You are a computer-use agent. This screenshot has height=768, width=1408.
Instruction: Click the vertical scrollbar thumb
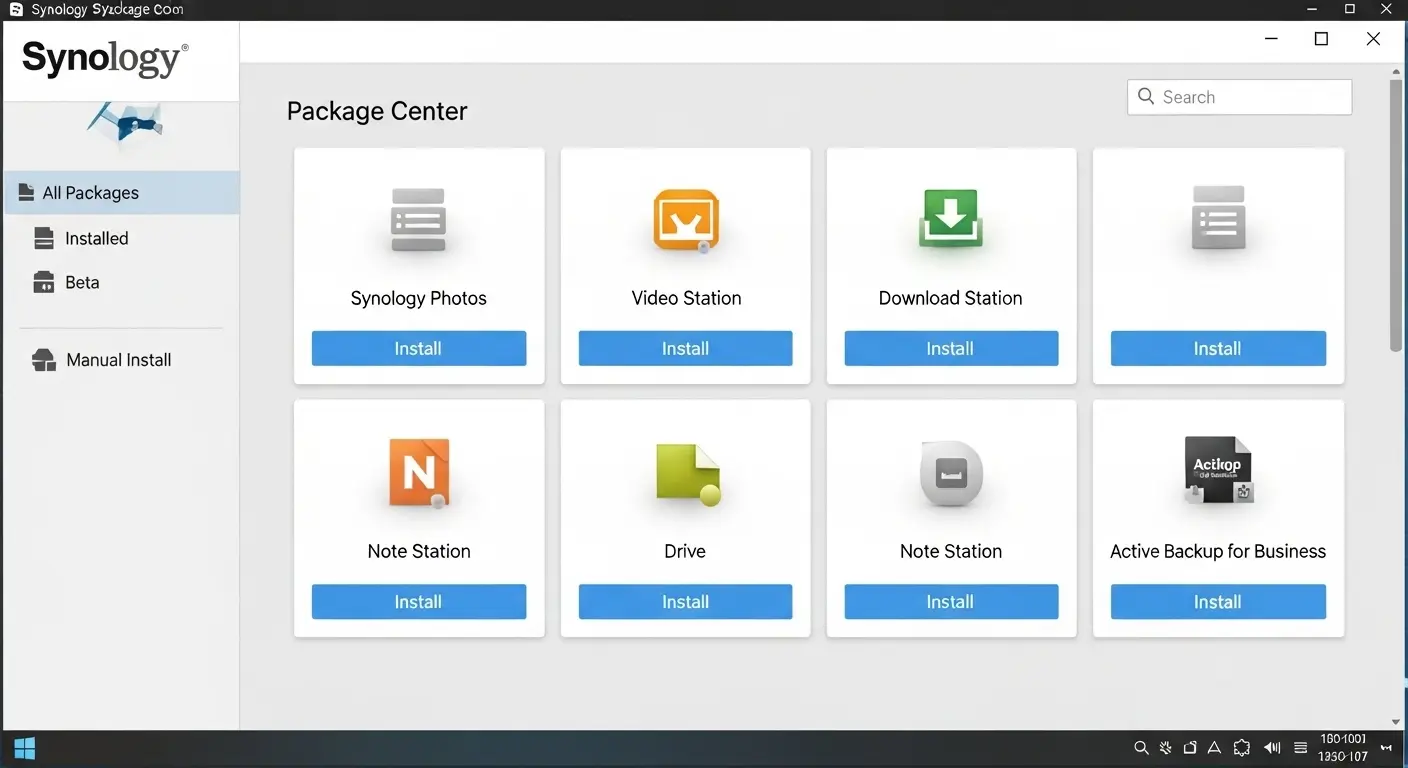[1396, 216]
